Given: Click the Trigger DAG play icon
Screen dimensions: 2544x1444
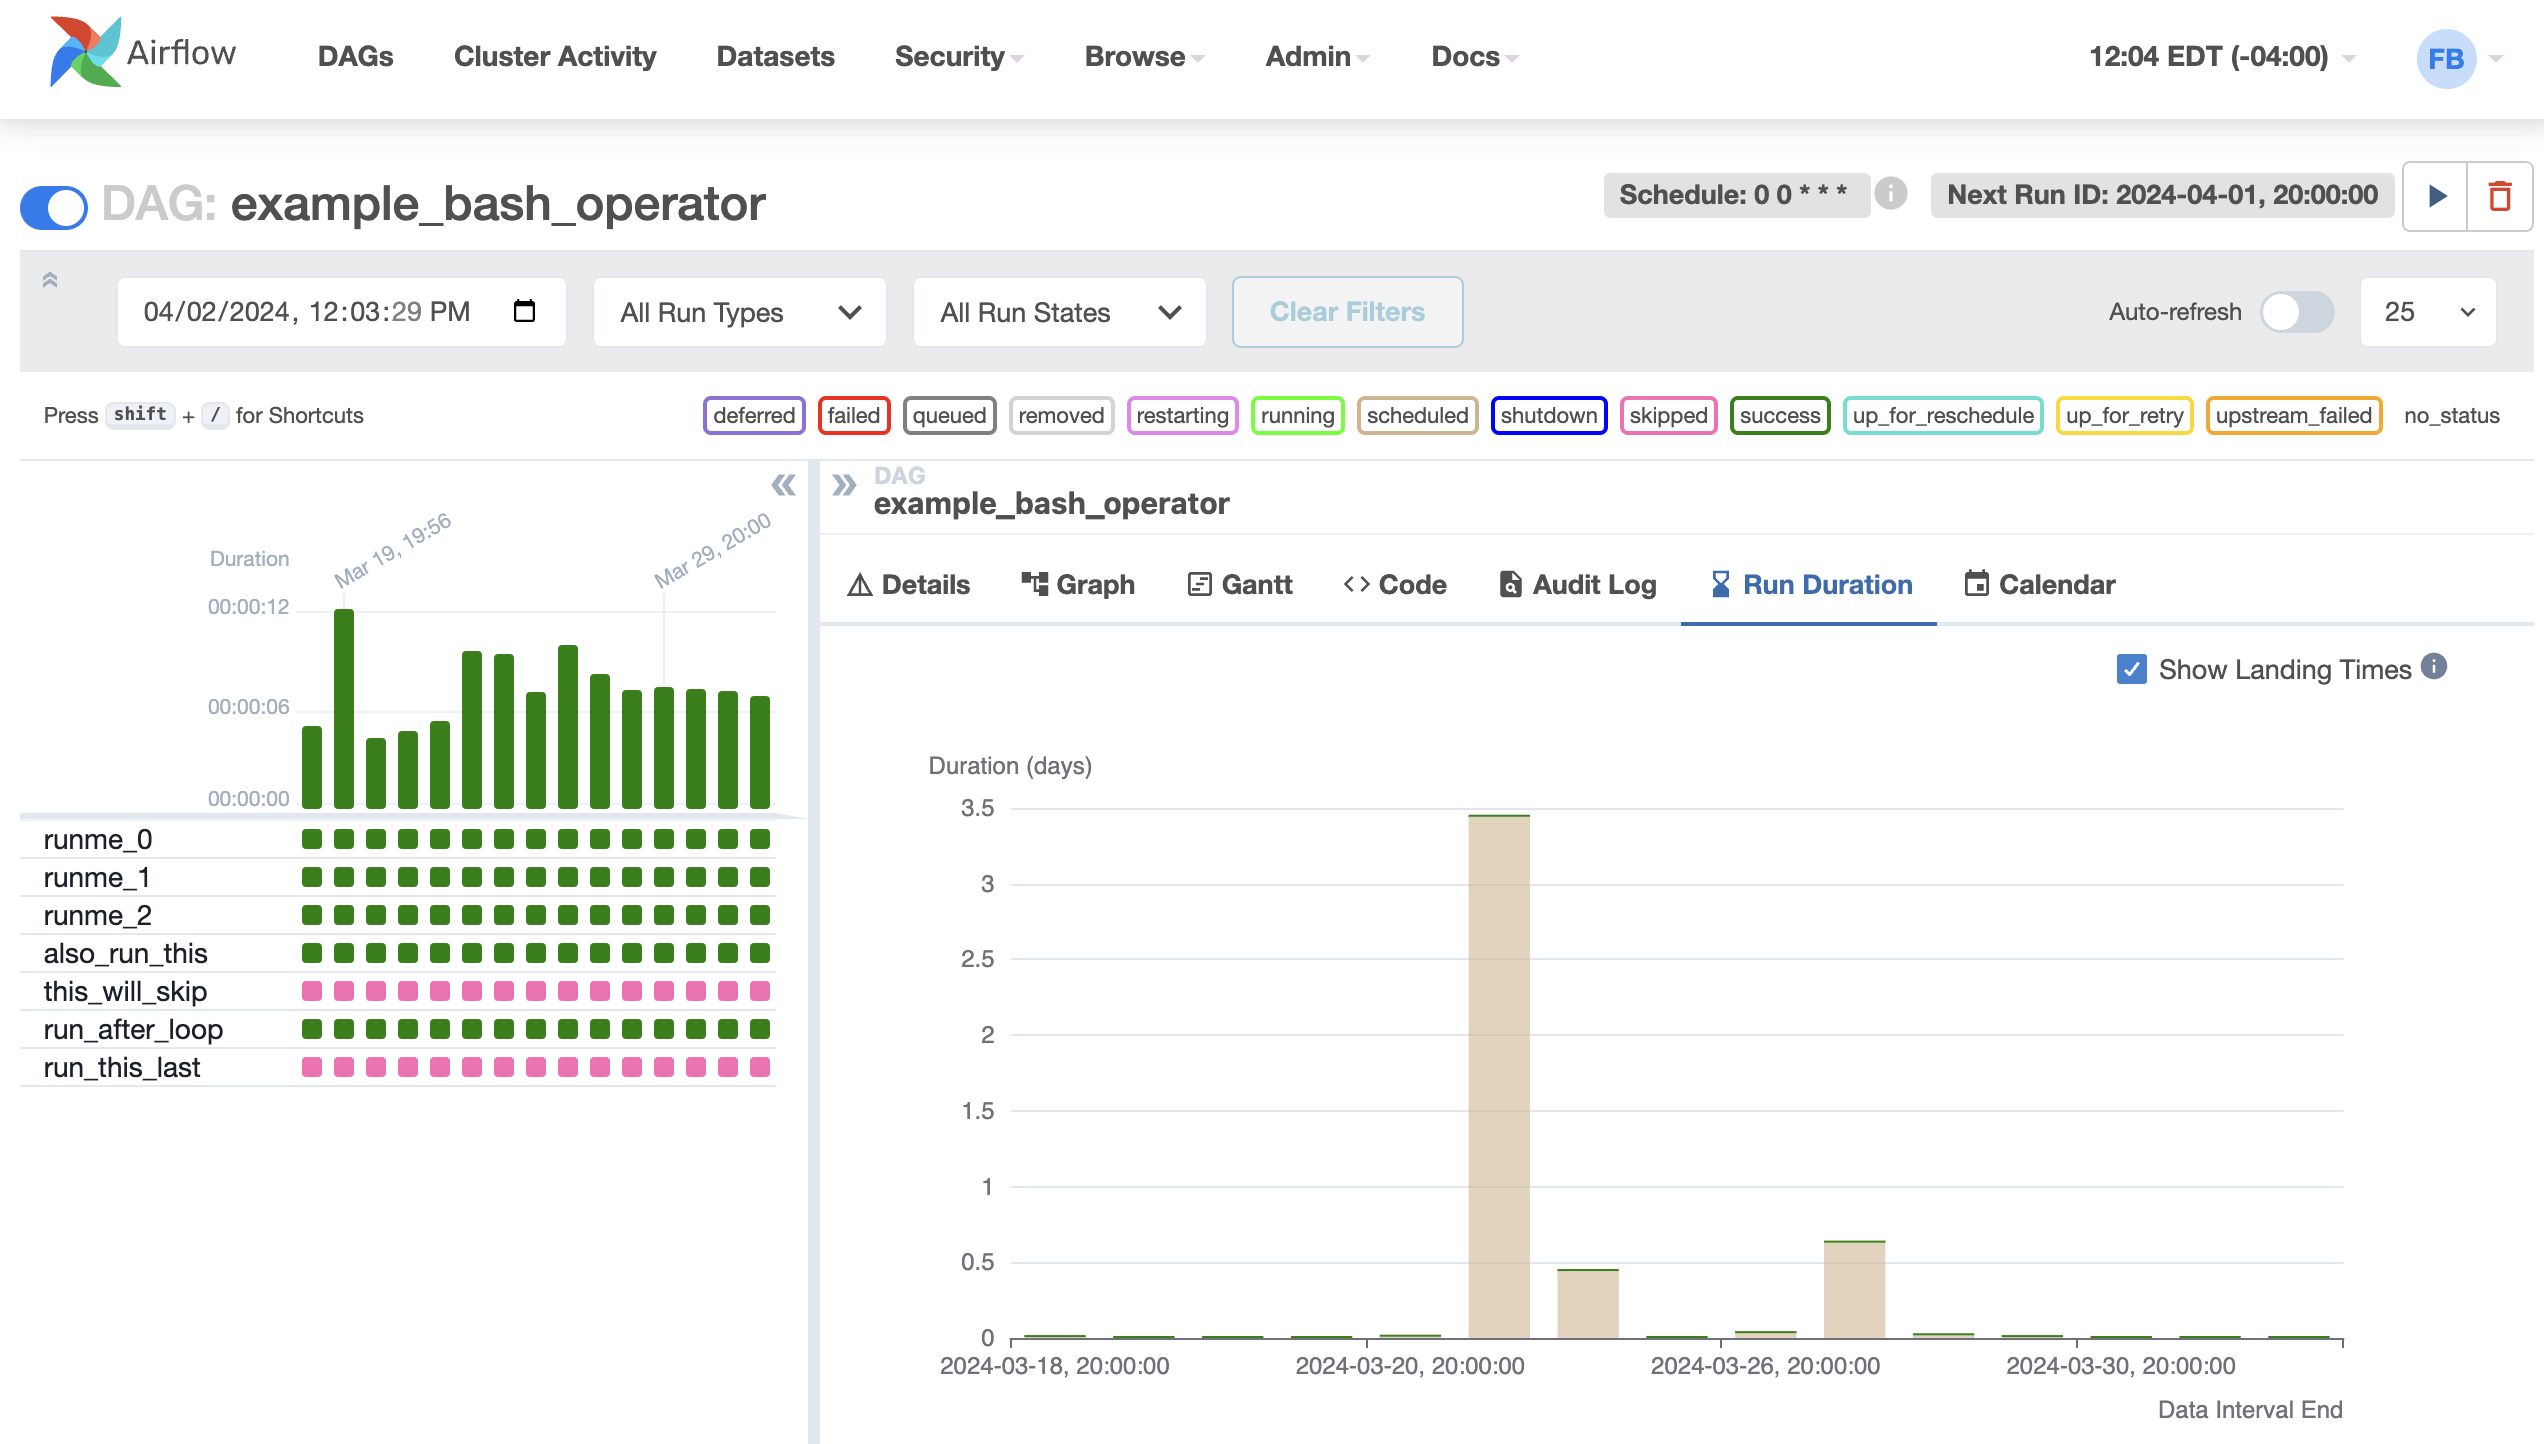Looking at the screenshot, I should click(x=2436, y=196).
